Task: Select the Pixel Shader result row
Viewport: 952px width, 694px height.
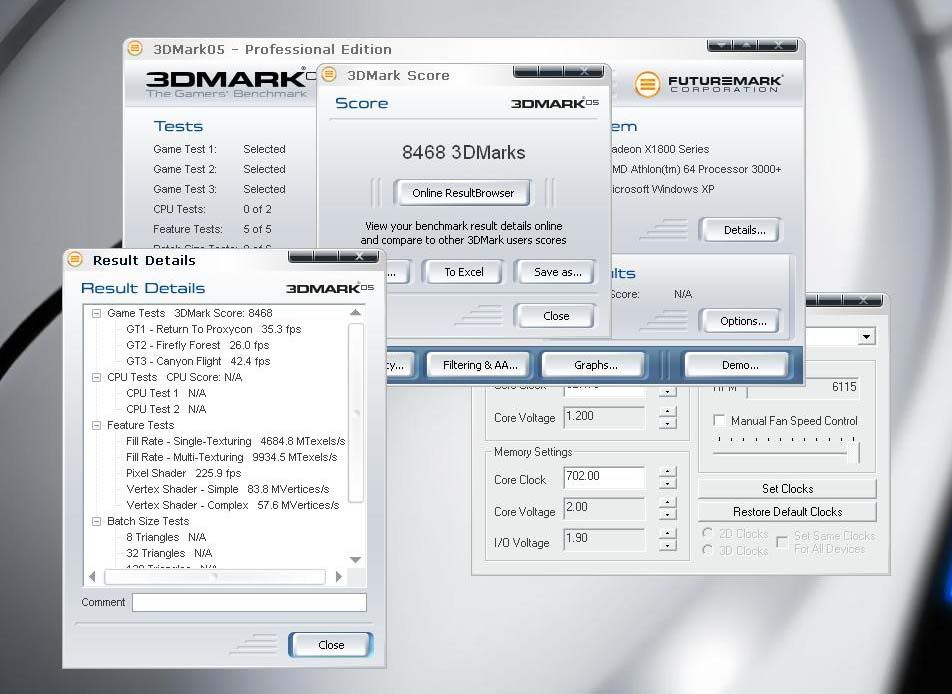Action: pyautogui.click(x=183, y=473)
